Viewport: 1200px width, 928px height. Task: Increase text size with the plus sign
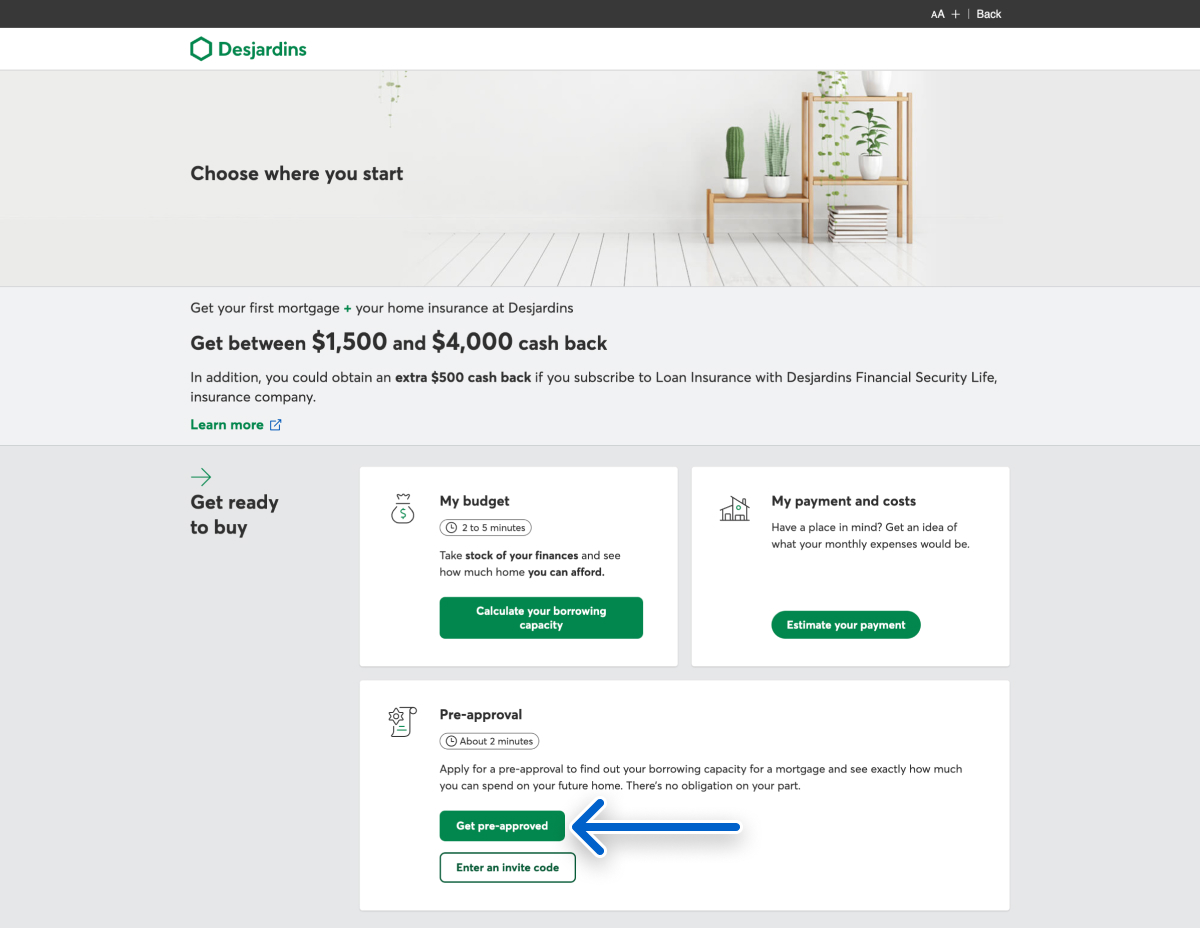pos(956,14)
